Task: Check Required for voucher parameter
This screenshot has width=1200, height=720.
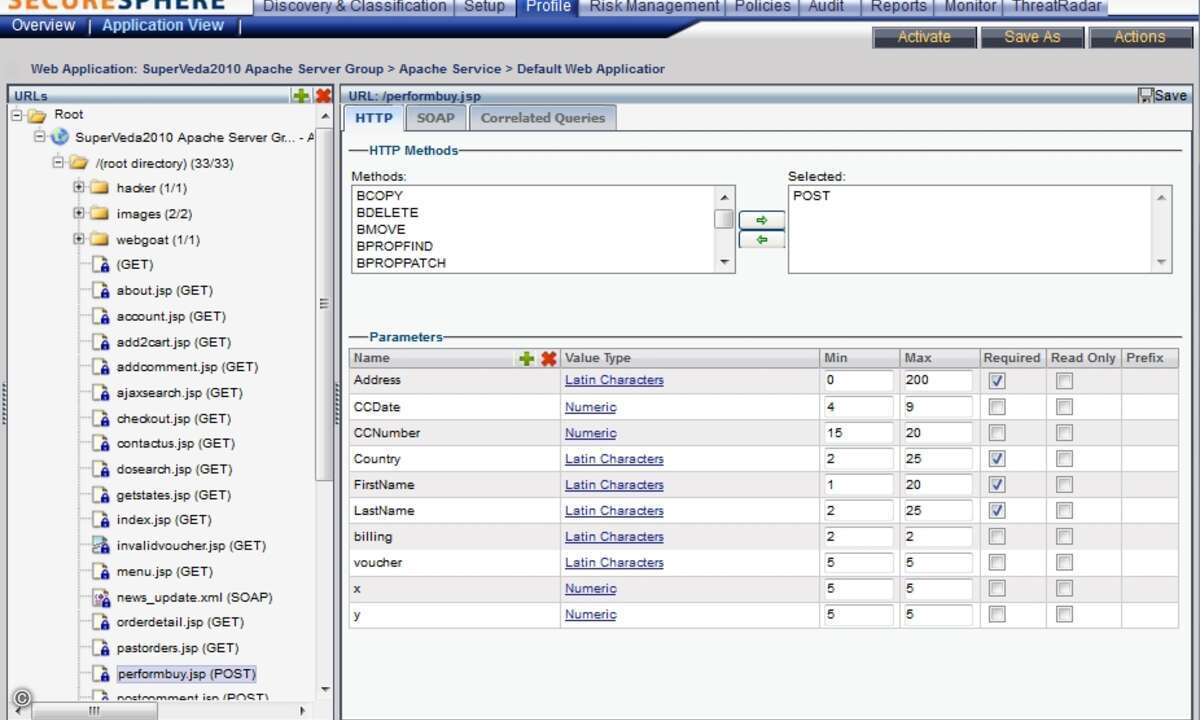Action: pos(997,563)
